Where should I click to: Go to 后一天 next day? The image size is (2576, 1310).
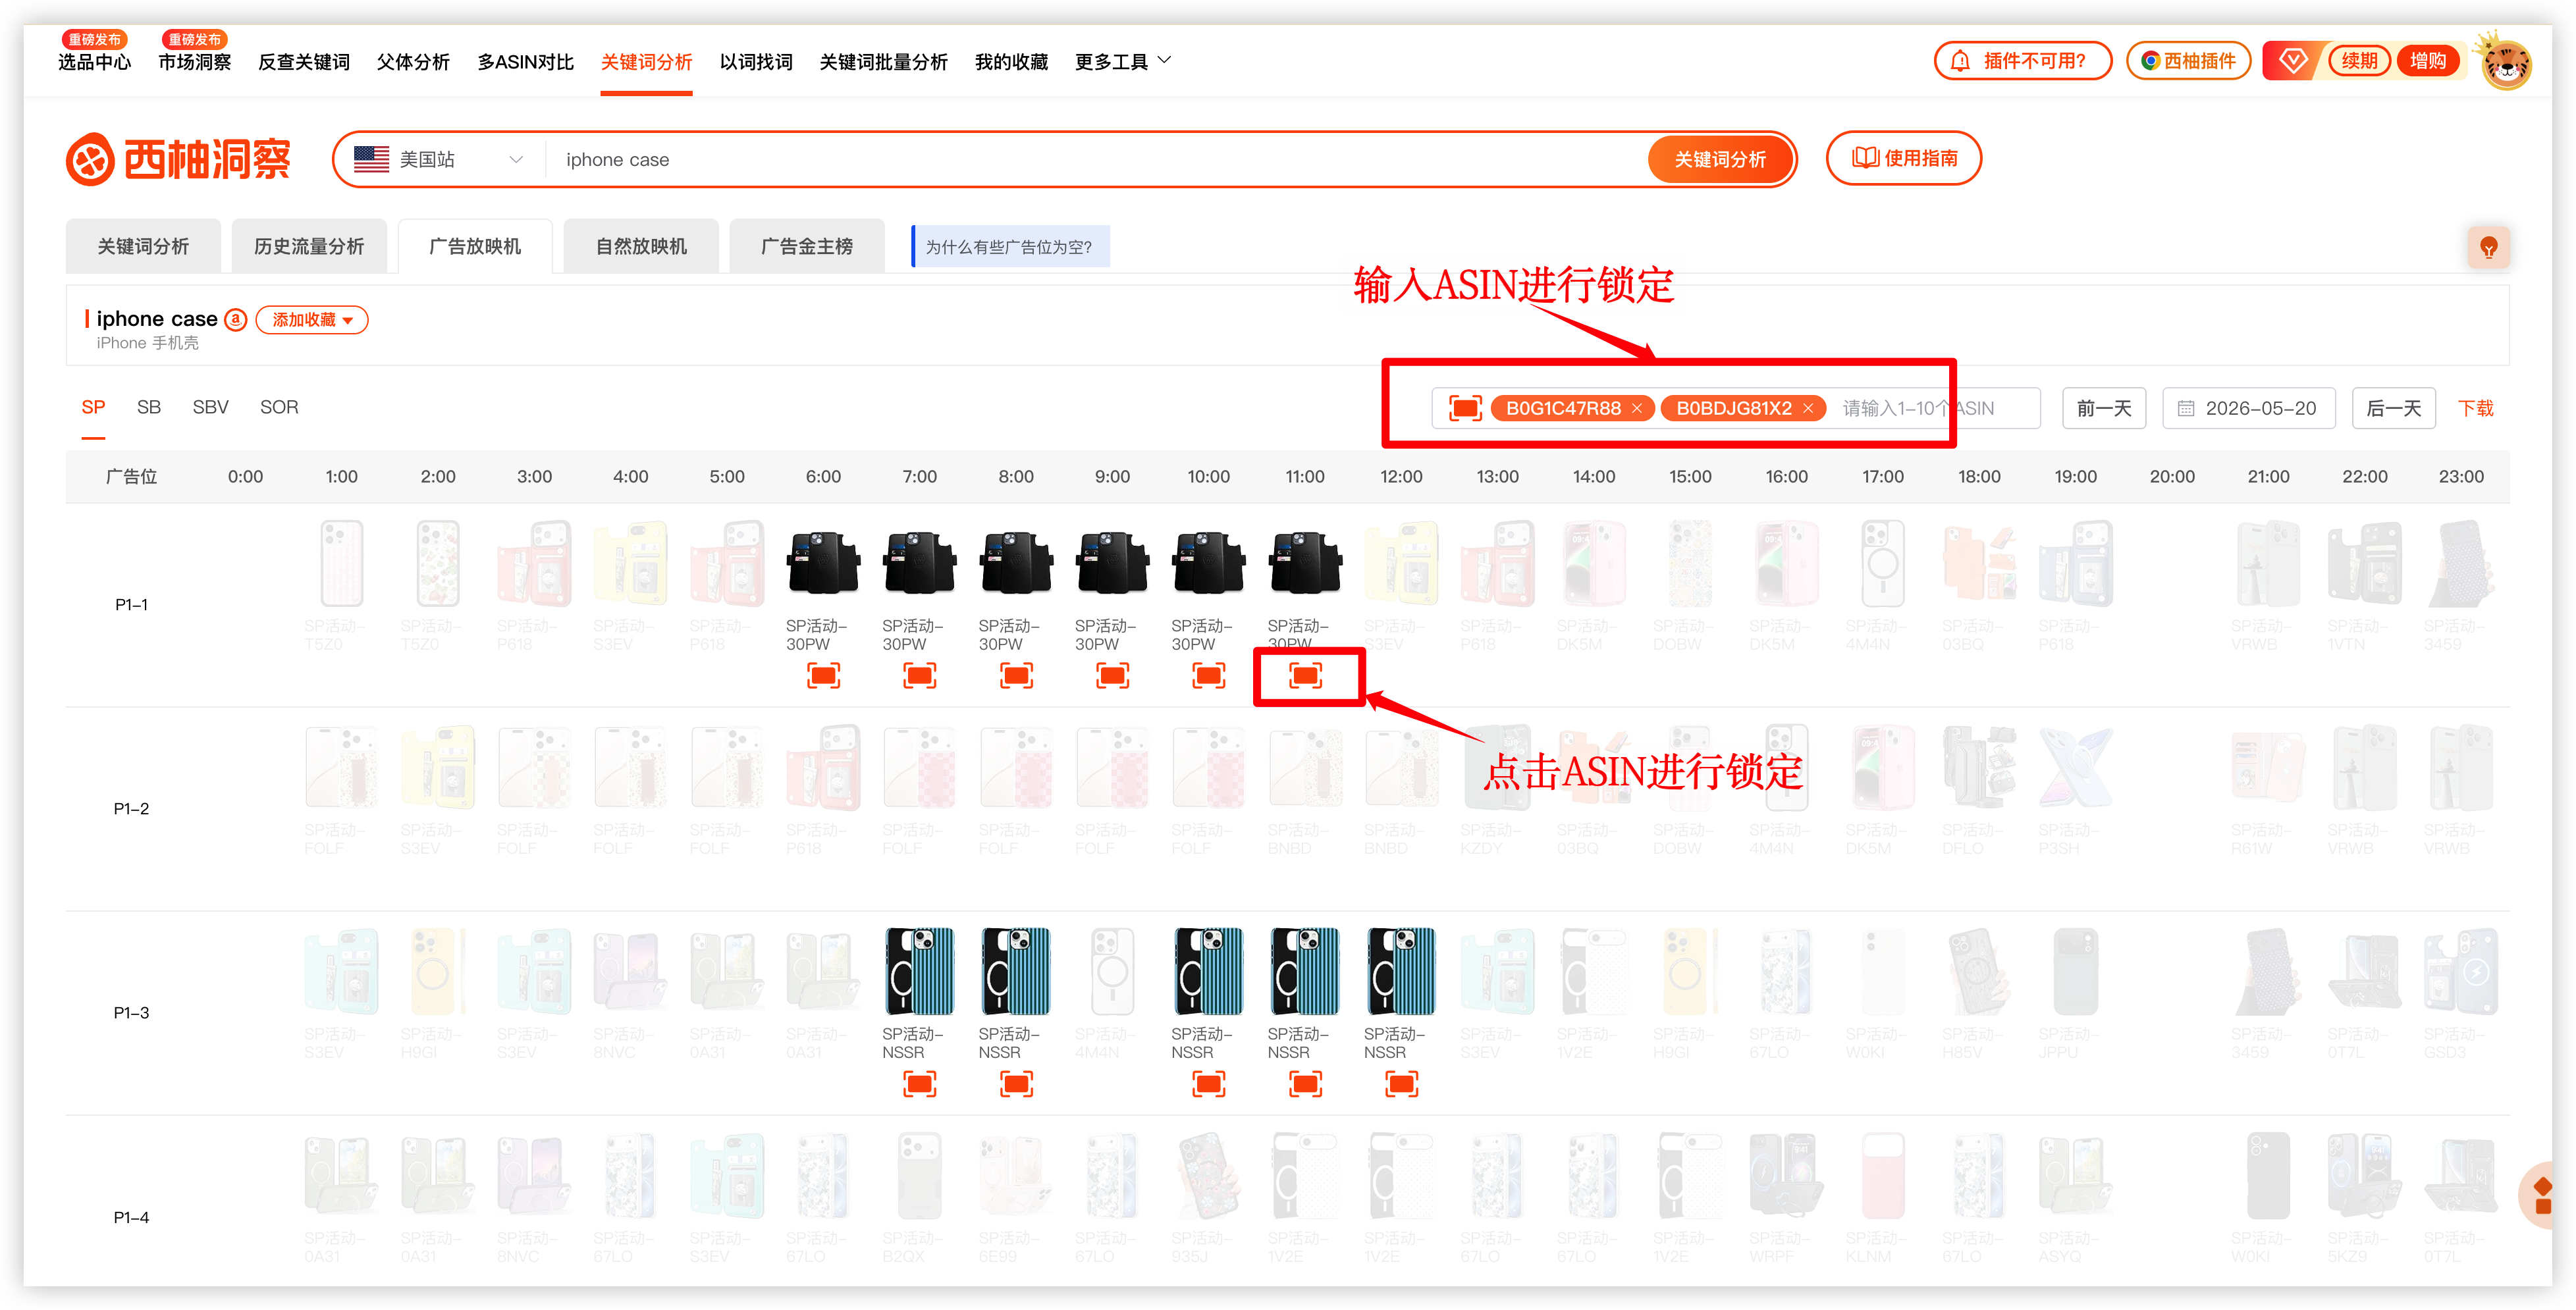pyautogui.click(x=2394, y=408)
